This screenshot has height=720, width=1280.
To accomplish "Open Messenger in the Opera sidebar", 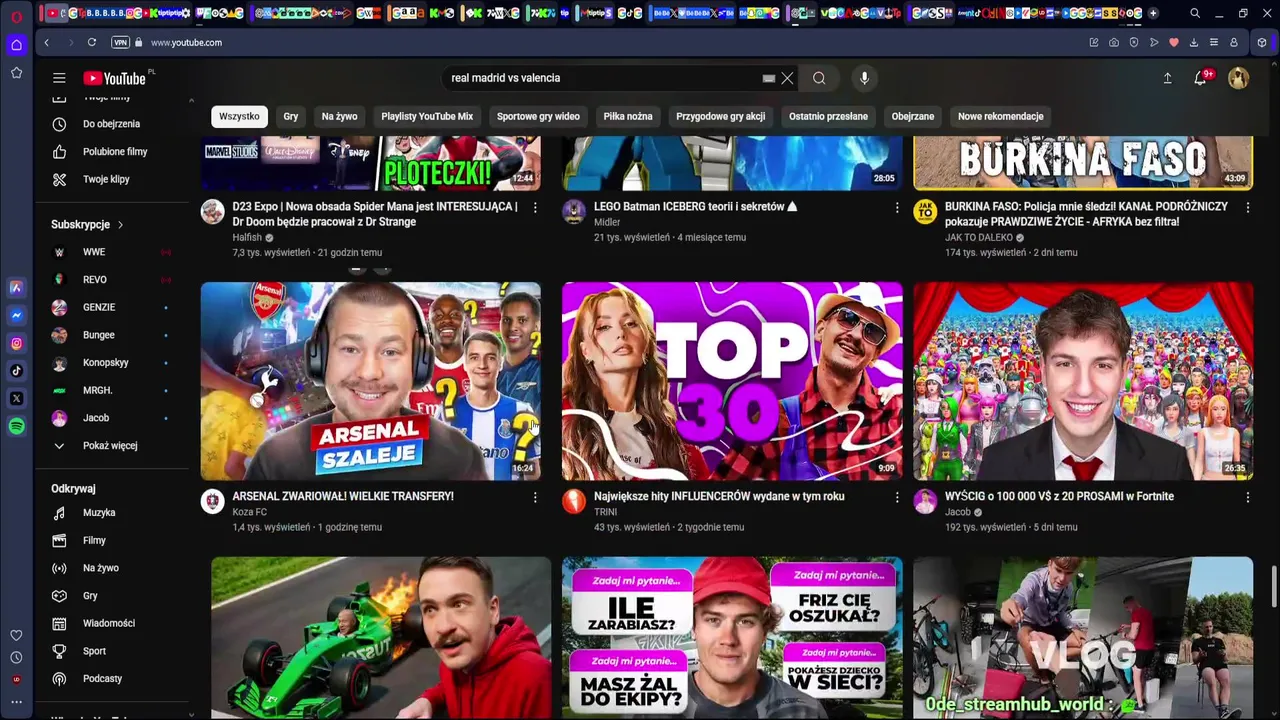I will [x=16, y=315].
